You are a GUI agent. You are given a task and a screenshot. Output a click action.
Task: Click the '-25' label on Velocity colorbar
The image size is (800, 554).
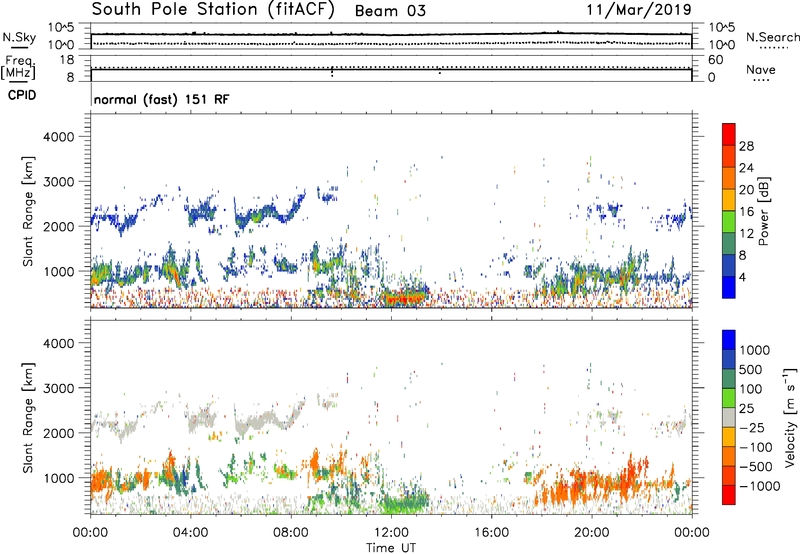click(752, 428)
